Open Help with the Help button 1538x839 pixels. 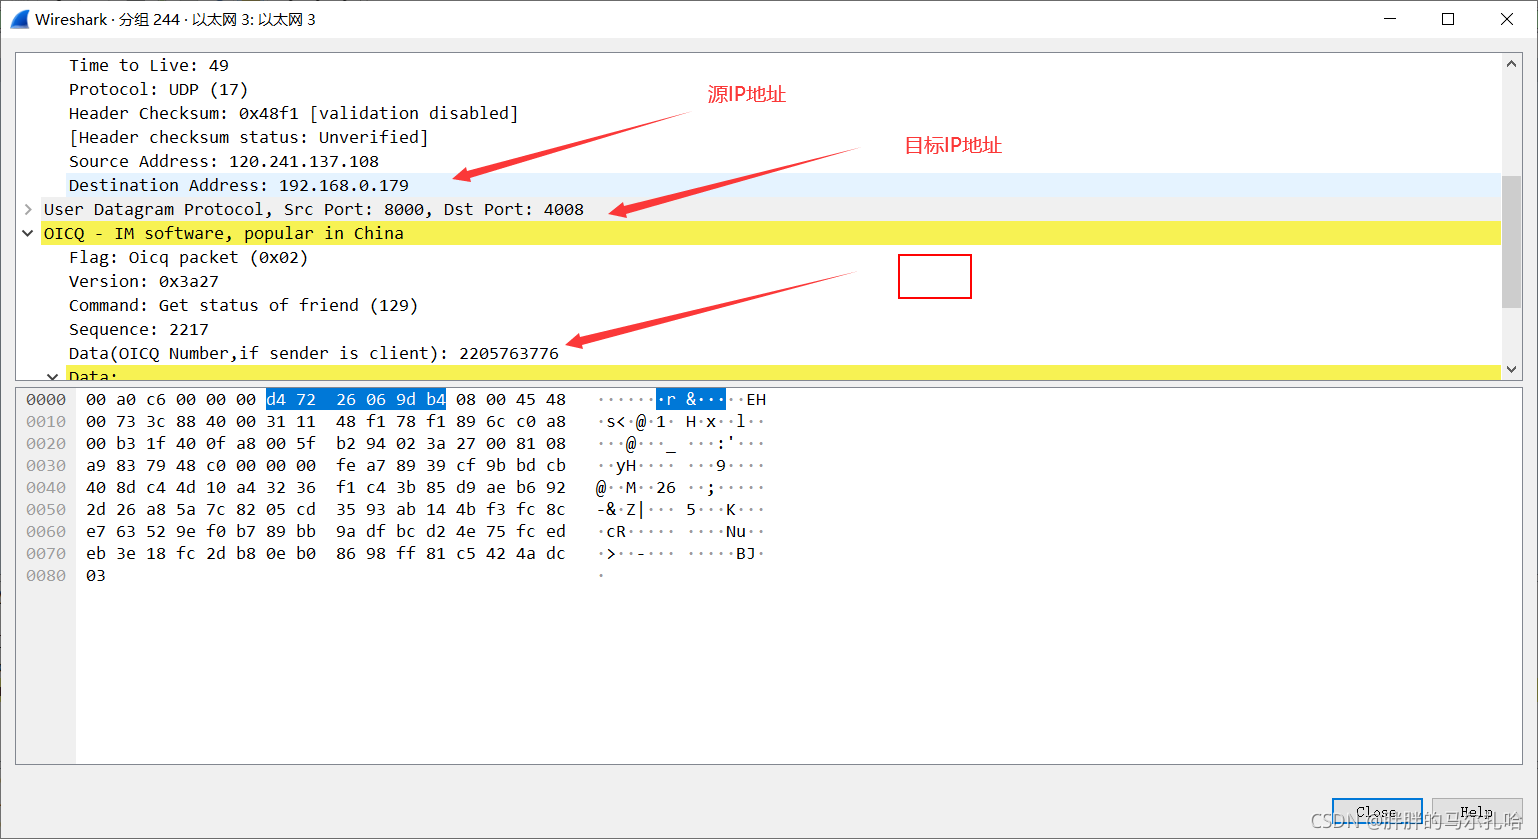(x=1476, y=813)
